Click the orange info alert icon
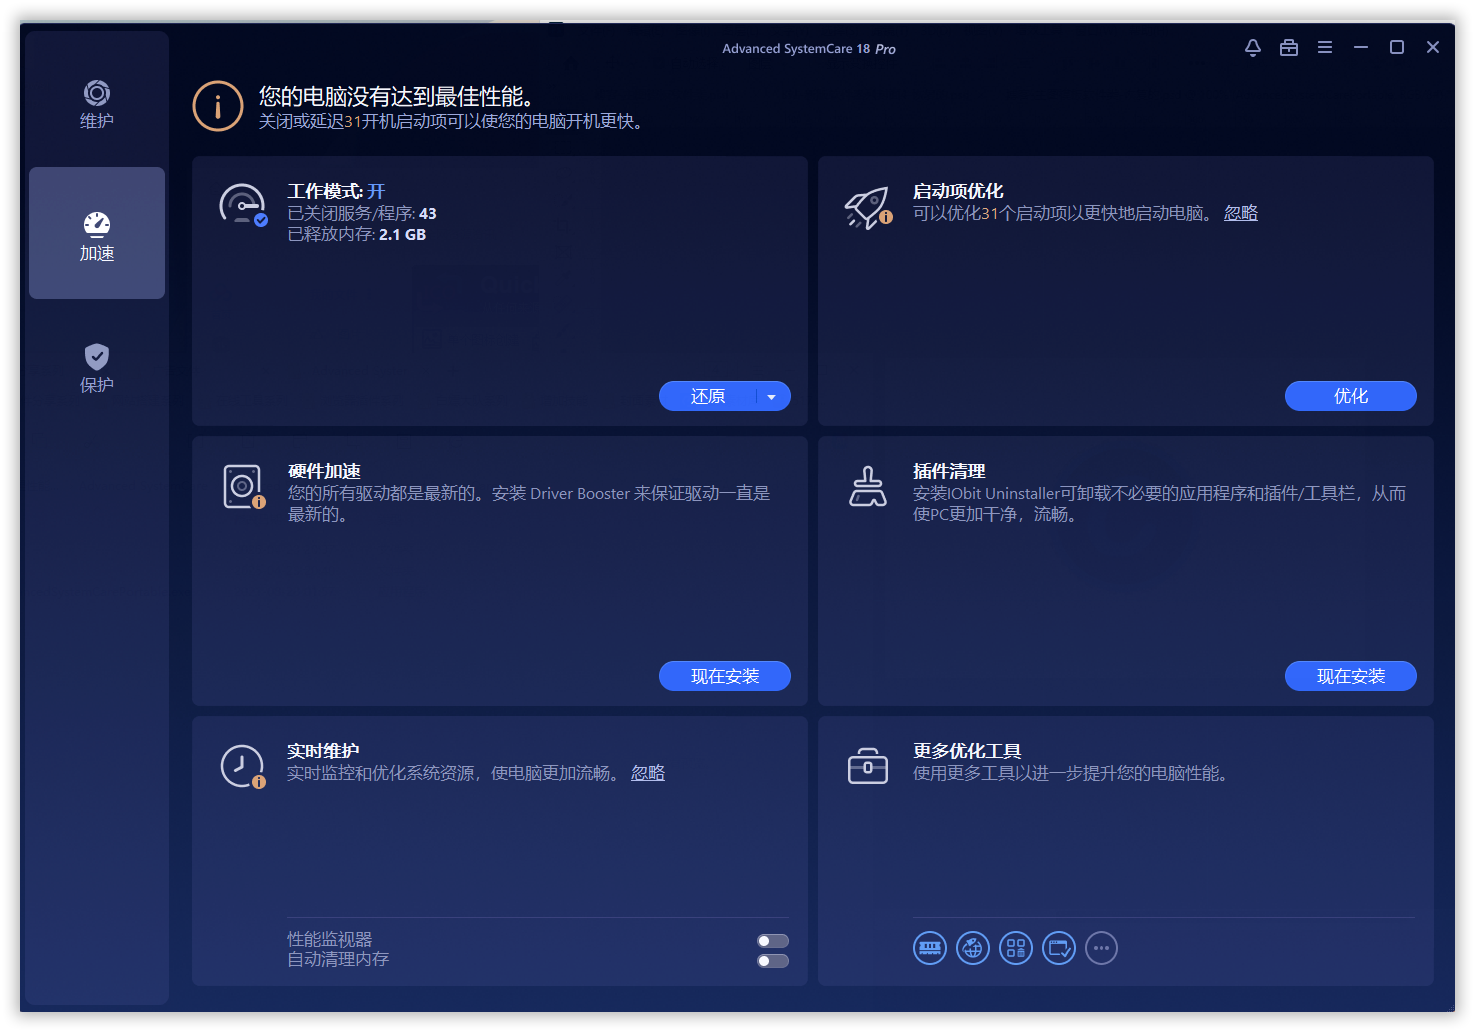 tap(218, 106)
